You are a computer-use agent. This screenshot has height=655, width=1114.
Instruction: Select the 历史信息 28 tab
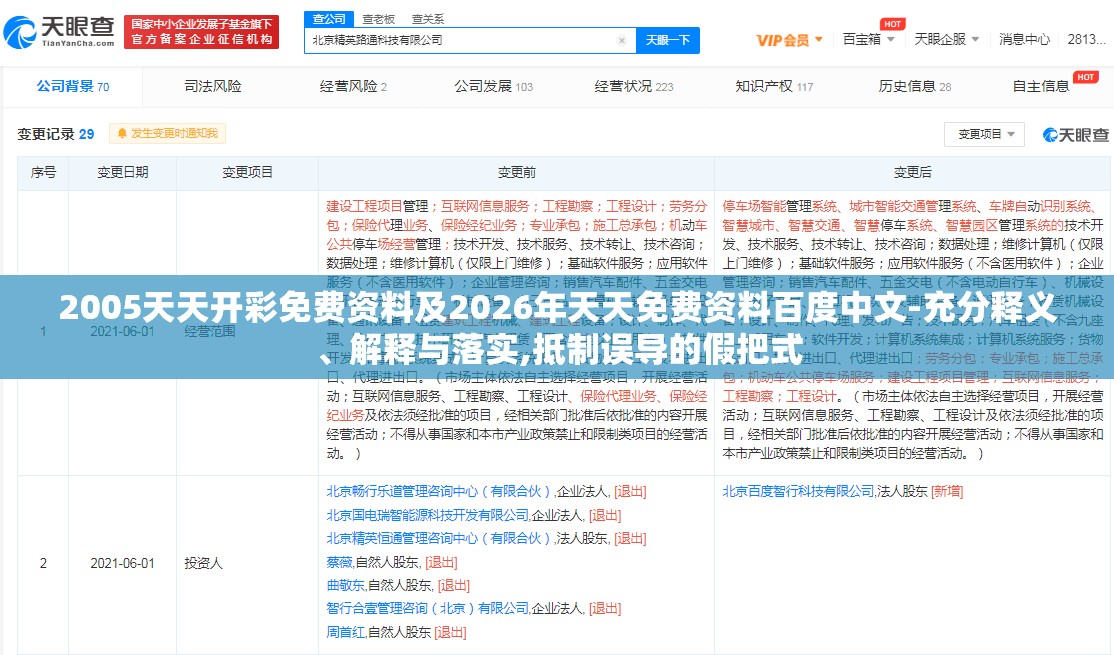(914, 87)
